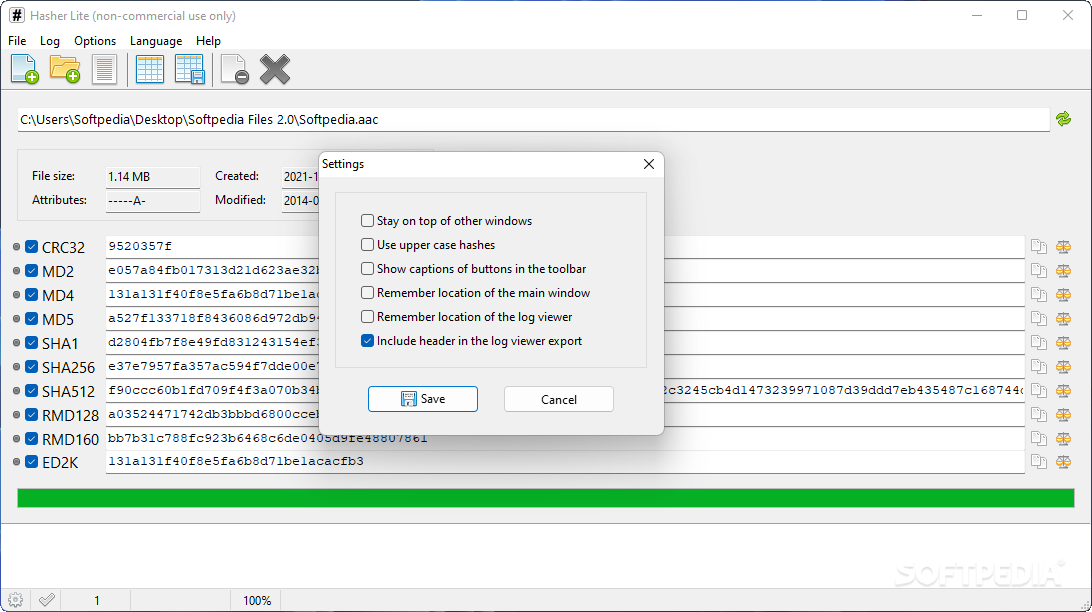
Task: Open the Help menu
Action: tap(208, 41)
